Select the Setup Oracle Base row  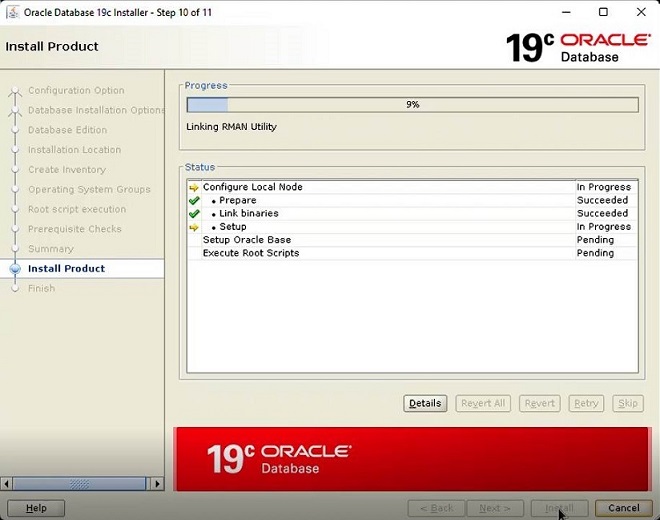(x=412, y=240)
